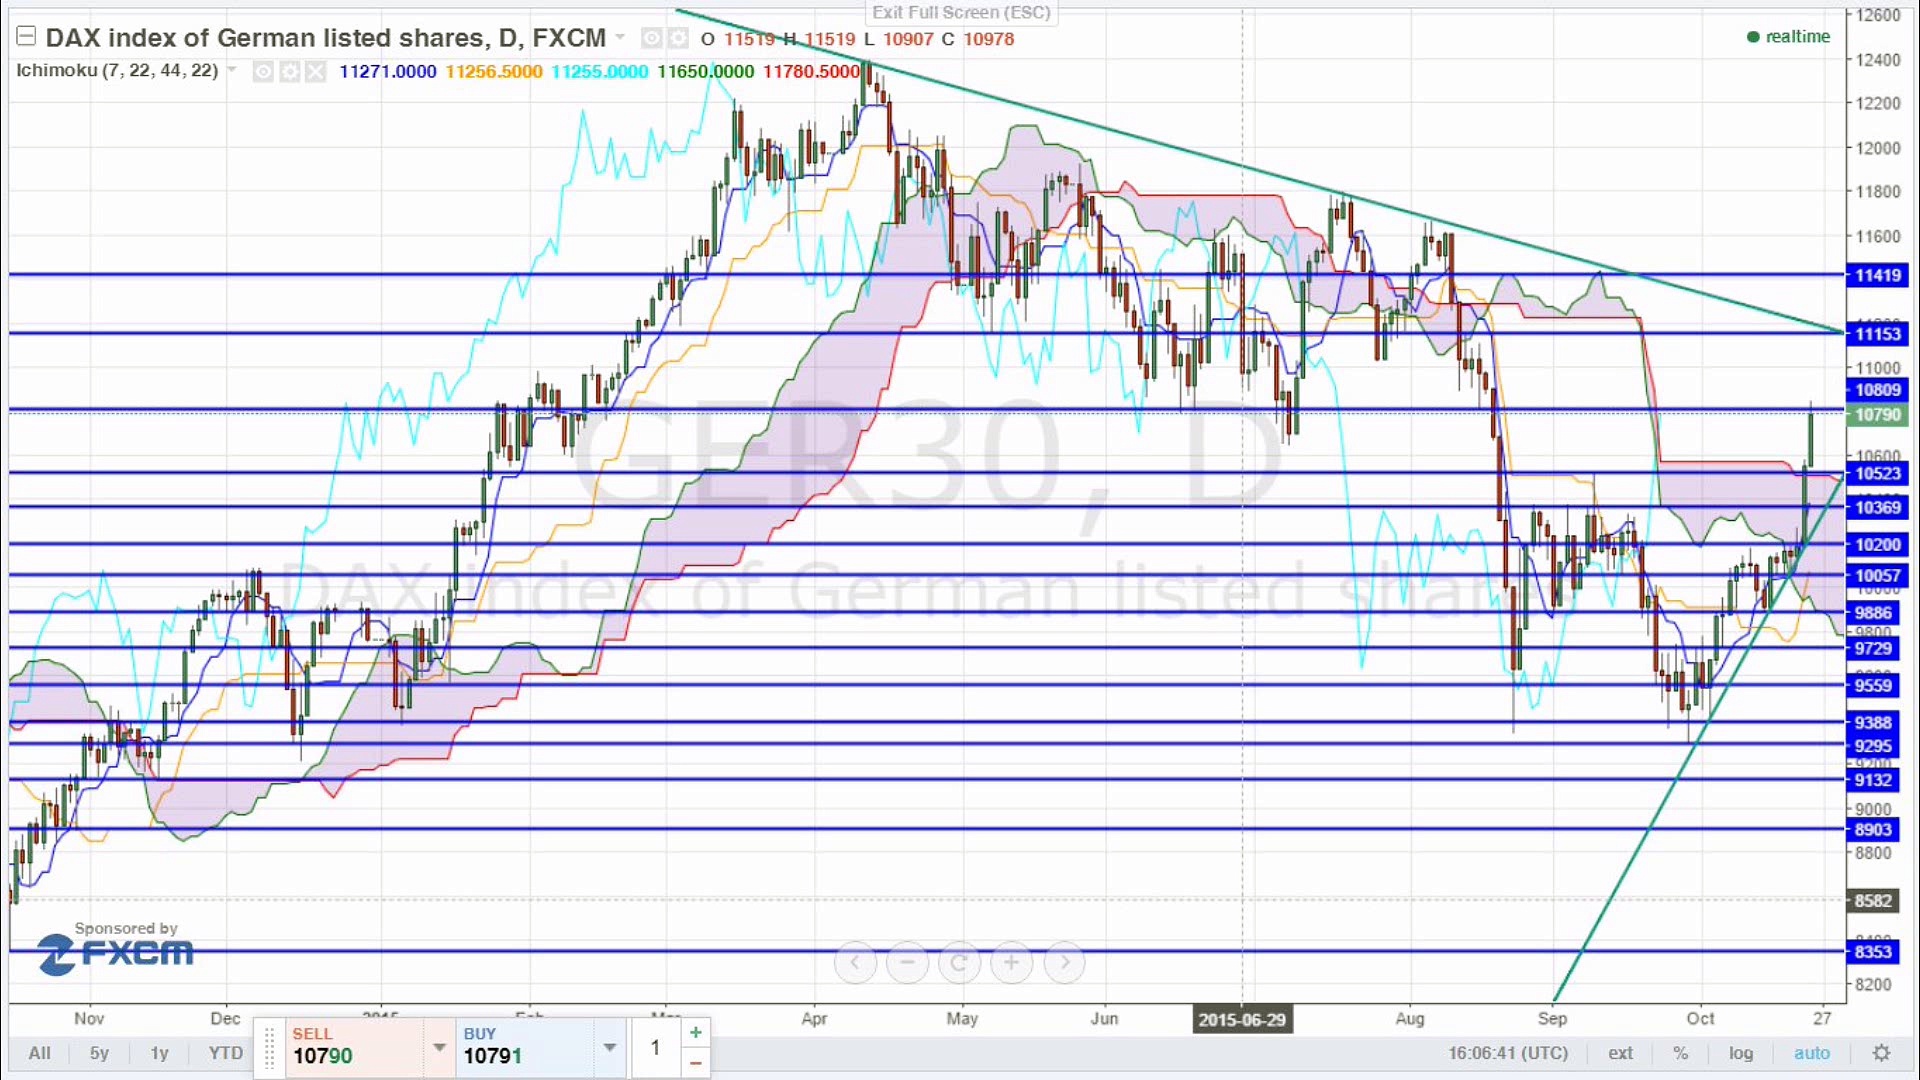The width and height of the screenshot is (1920, 1080).
Task: Toggle log scale mode
Action: pos(1741,1053)
